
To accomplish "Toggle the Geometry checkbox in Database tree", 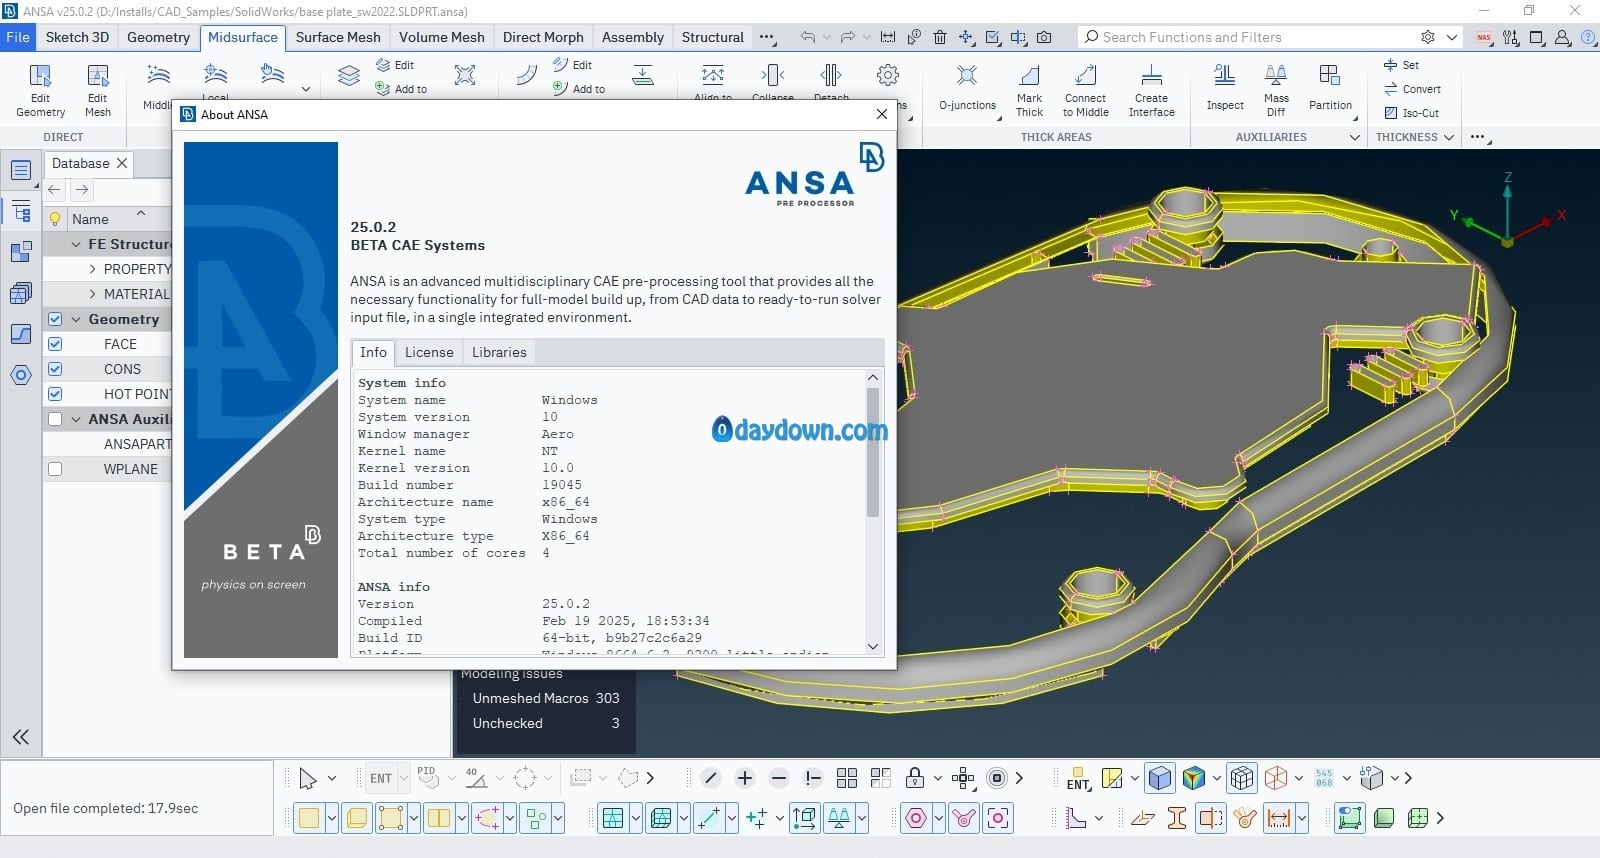I will point(55,319).
